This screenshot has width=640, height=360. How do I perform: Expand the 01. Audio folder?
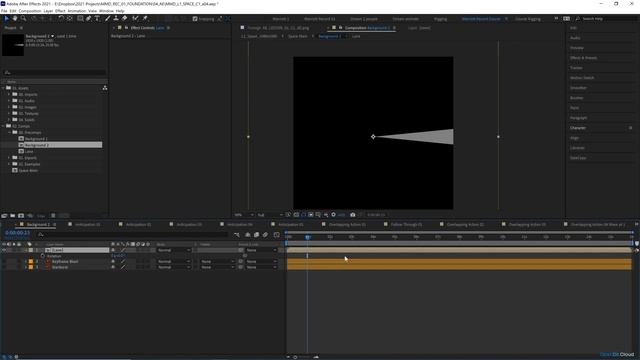9,100
